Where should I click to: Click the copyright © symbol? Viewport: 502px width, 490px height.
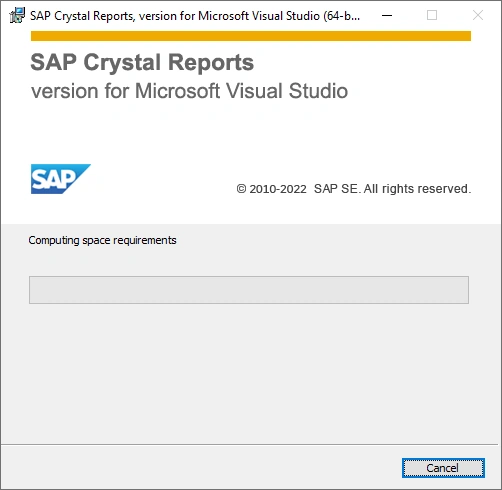pyautogui.click(x=241, y=189)
